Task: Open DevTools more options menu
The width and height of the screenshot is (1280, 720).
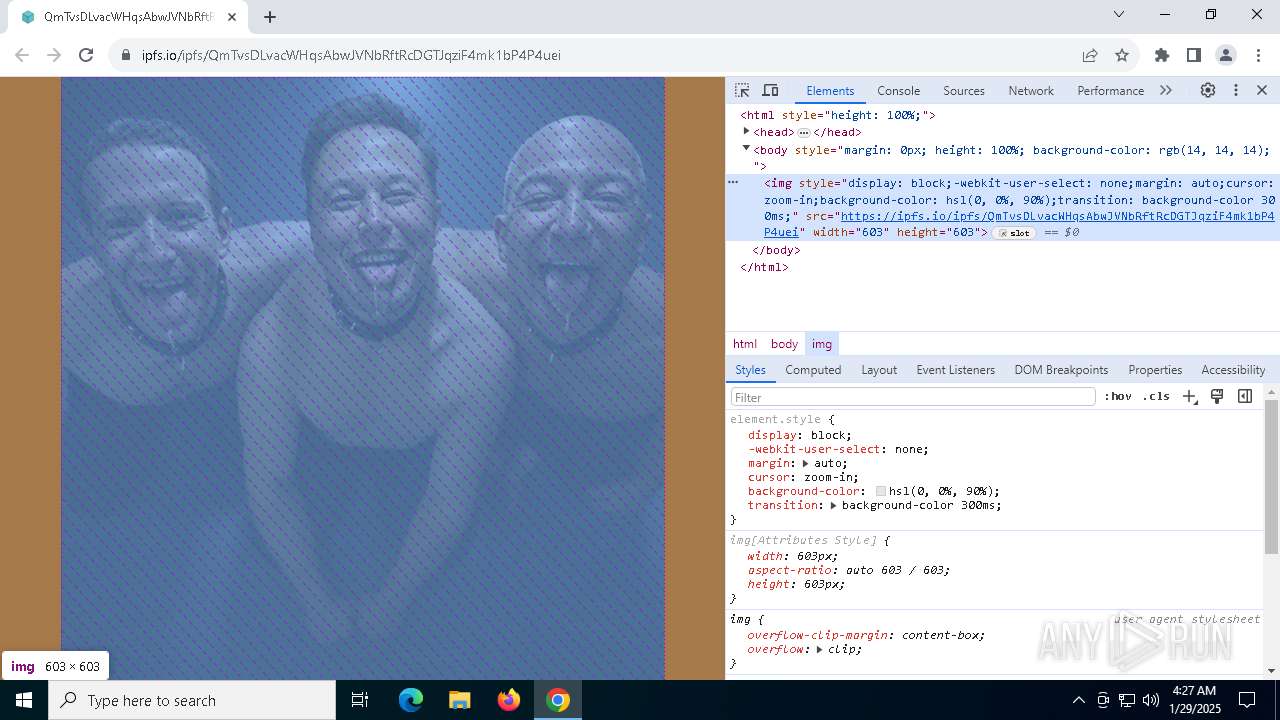Action: click(1236, 90)
